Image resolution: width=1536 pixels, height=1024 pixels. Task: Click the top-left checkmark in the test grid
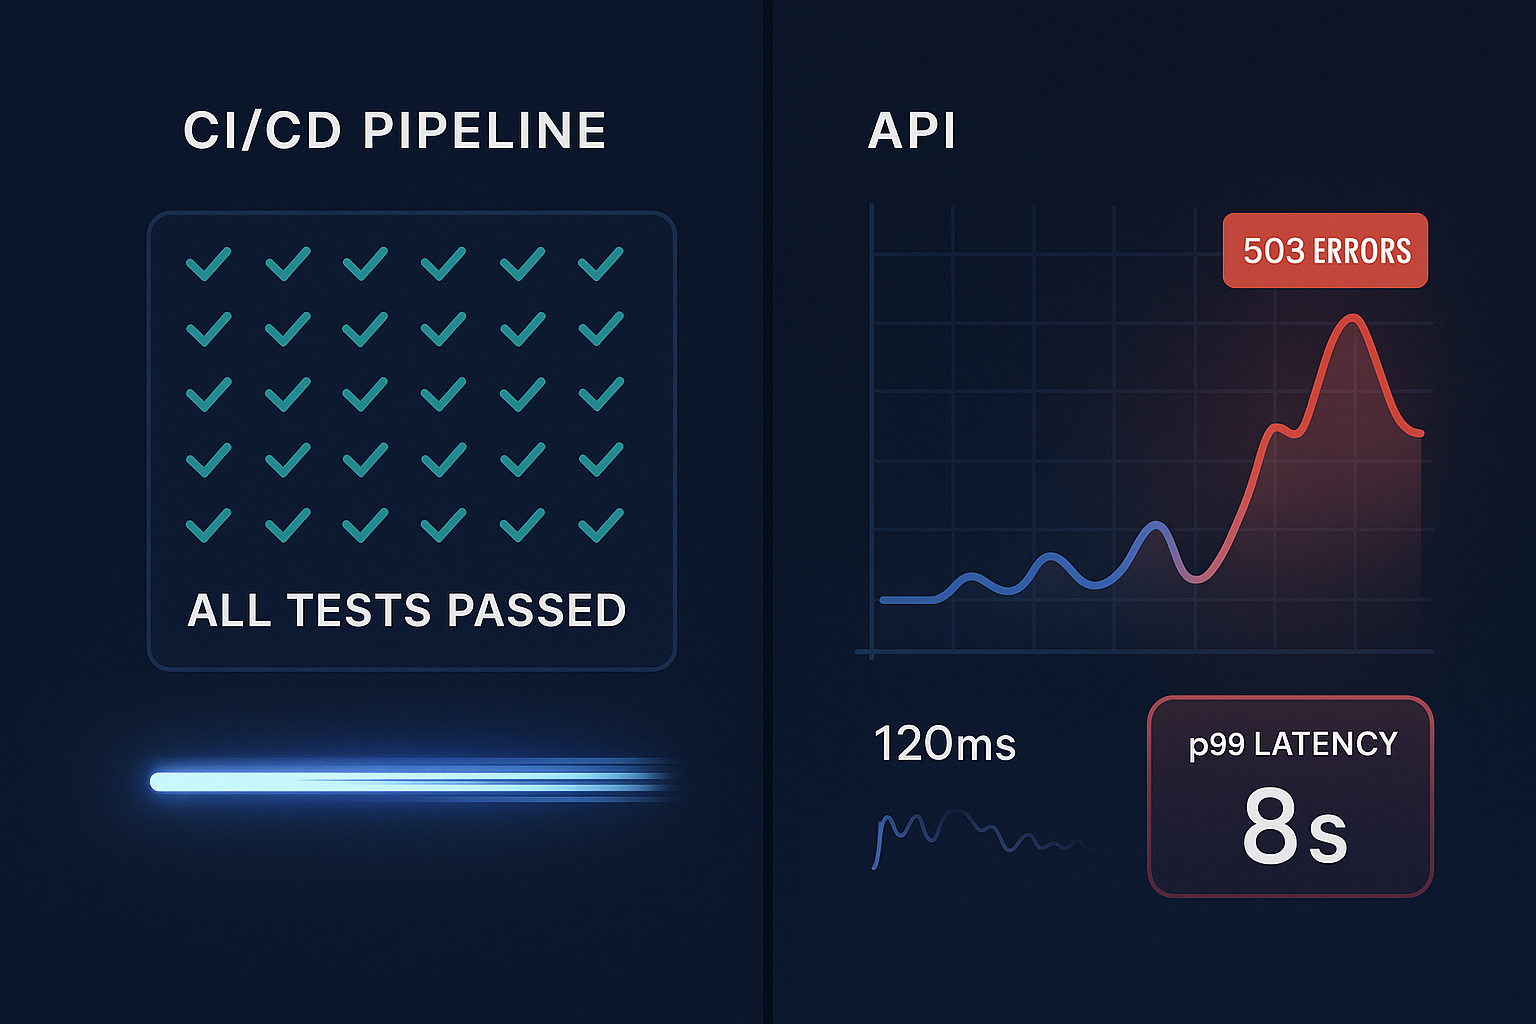click(208, 264)
